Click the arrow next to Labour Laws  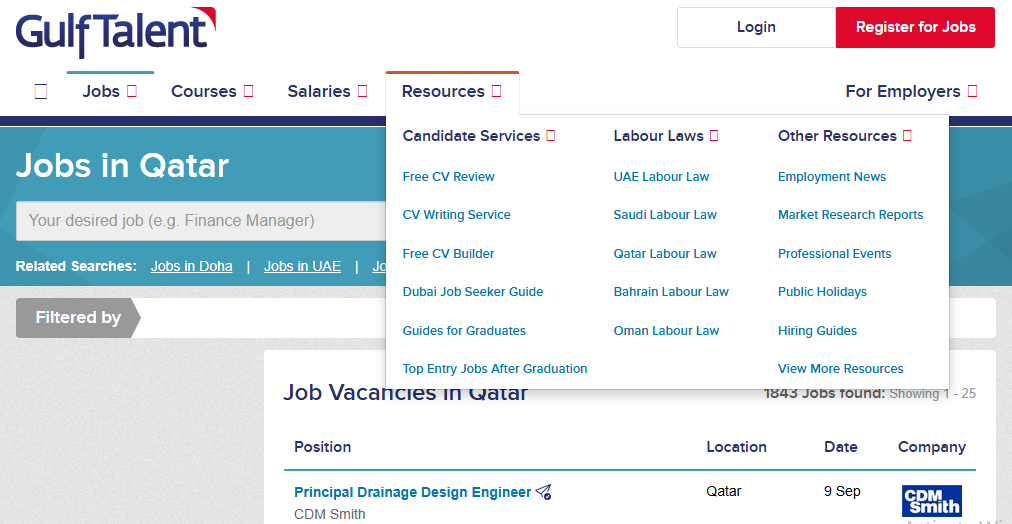coord(714,136)
